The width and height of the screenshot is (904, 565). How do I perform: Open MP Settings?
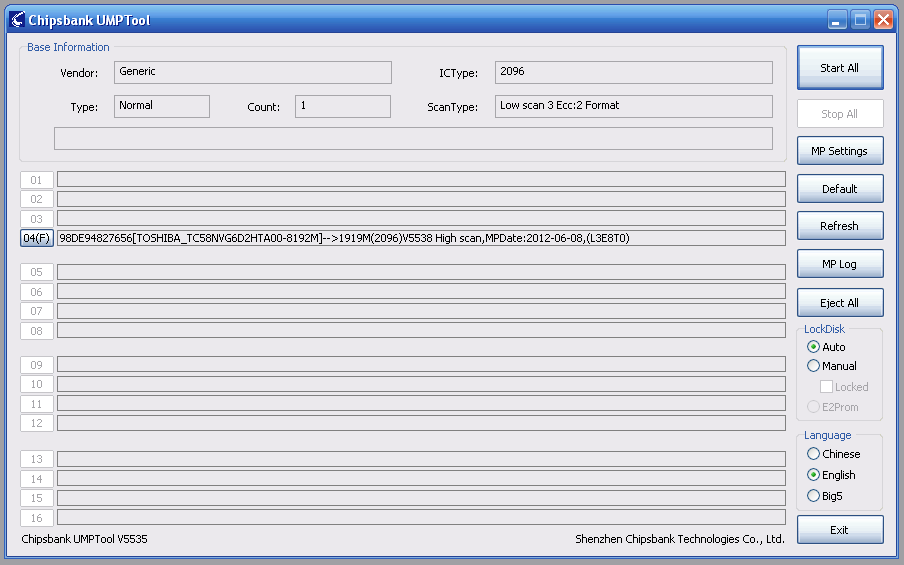[x=840, y=150]
